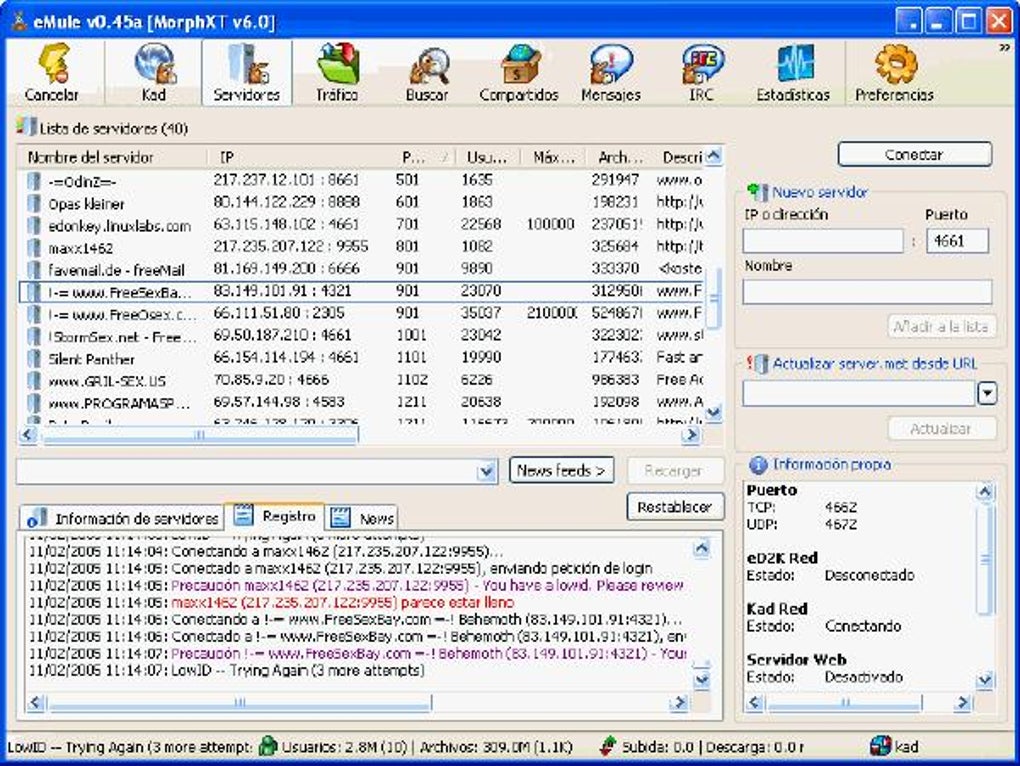
Task: Open the Estadísticas view
Action: [x=793, y=72]
